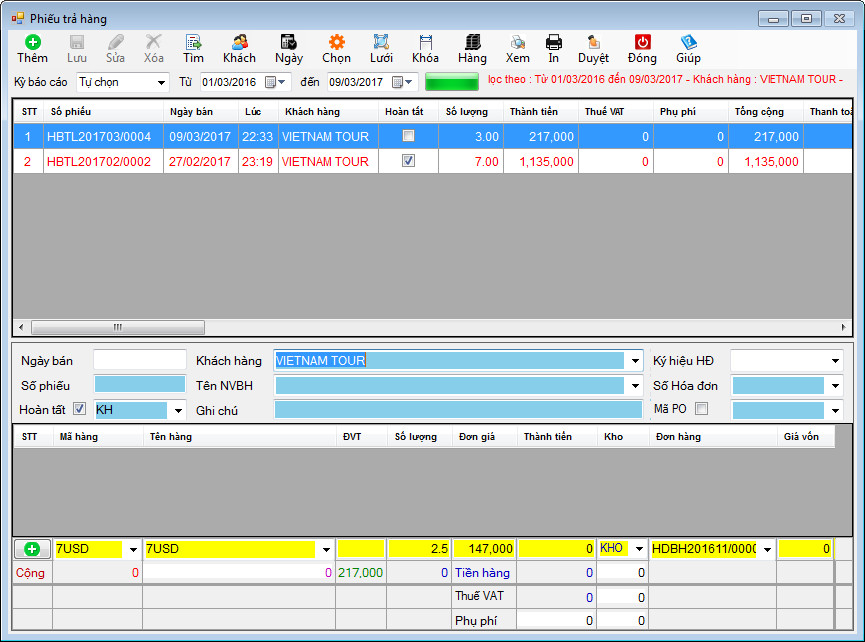Image resolution: width=865 pixels, height=642 pixels.
Task: Expand the Ký hiệu HĐ dropdown
Action: tap(835, 361)
